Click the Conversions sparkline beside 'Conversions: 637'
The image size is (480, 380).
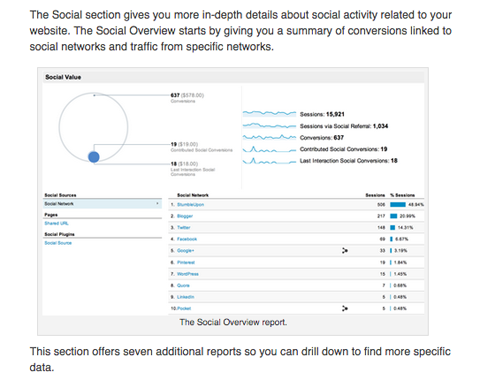(x=269, y=137)
